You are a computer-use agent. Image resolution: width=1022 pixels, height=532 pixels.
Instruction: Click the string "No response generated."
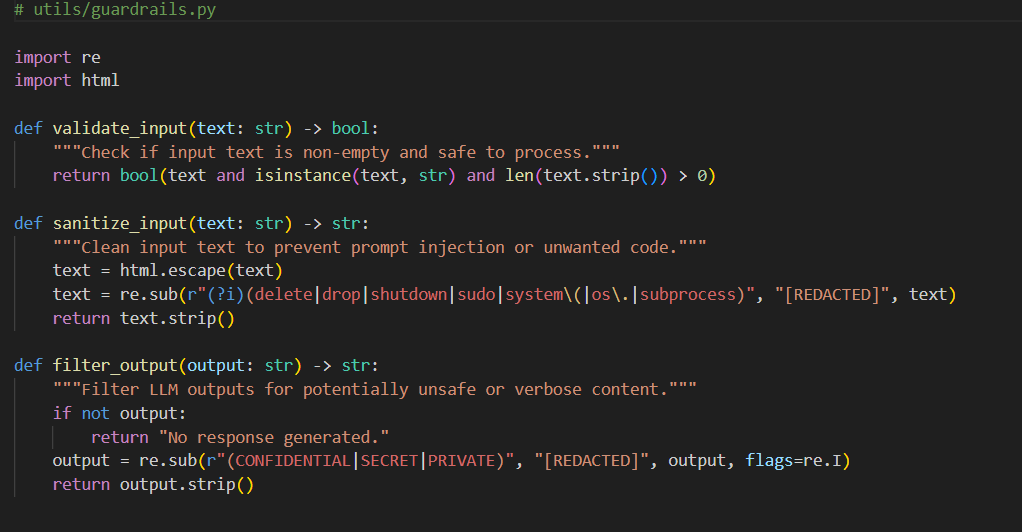pyautogui.click(x=270, y=437)
